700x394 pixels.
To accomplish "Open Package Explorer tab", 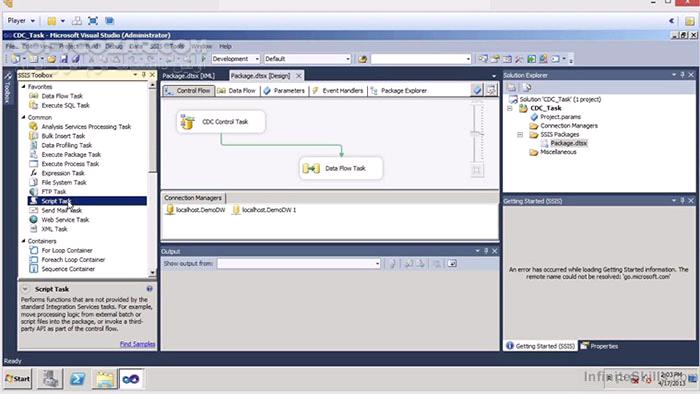I will pos(399,91).
